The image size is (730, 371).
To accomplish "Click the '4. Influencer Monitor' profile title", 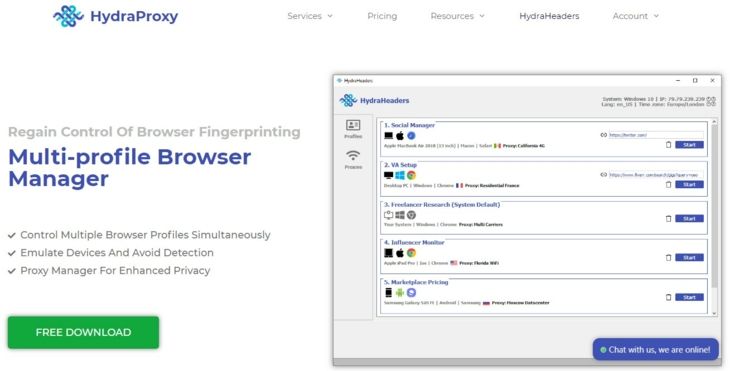I will [414, 243].
